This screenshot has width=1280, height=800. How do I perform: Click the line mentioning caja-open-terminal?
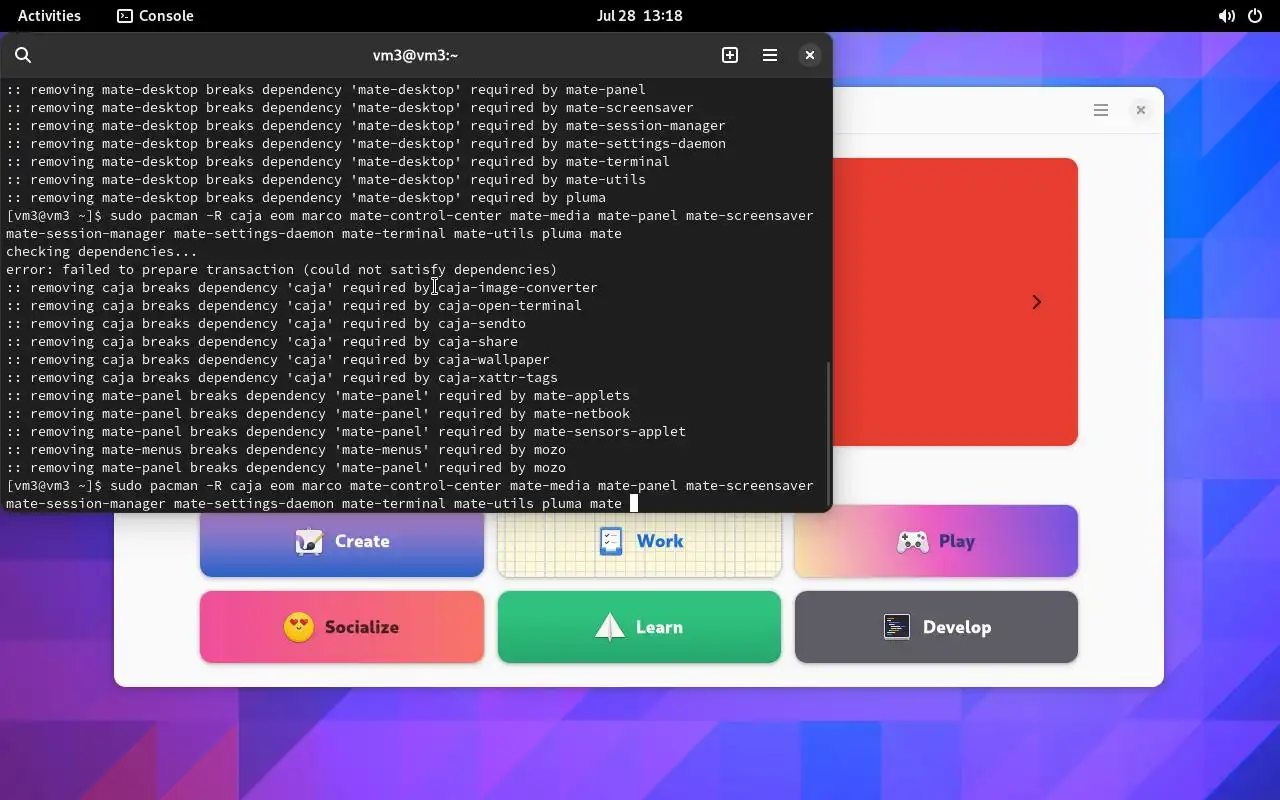click(294, 305)
